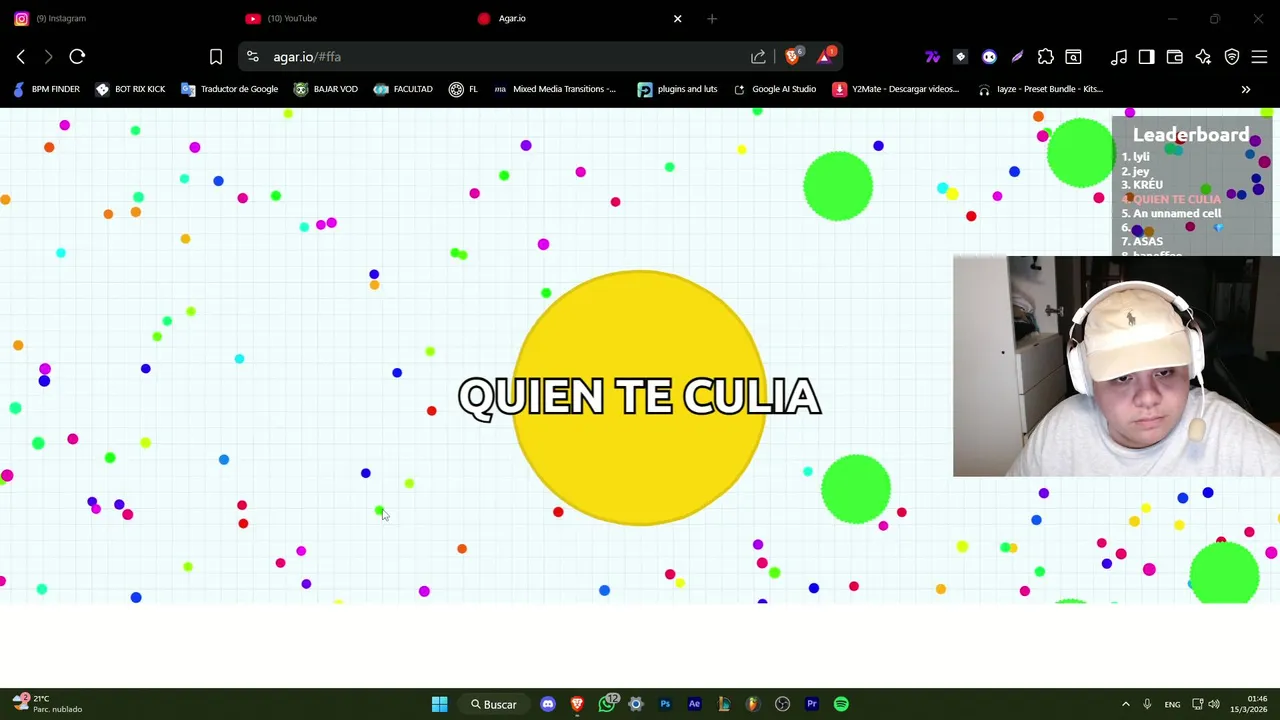Open the plugins and luts bookmark
This screenshot has width=1280, height=720.
(678, 89)
